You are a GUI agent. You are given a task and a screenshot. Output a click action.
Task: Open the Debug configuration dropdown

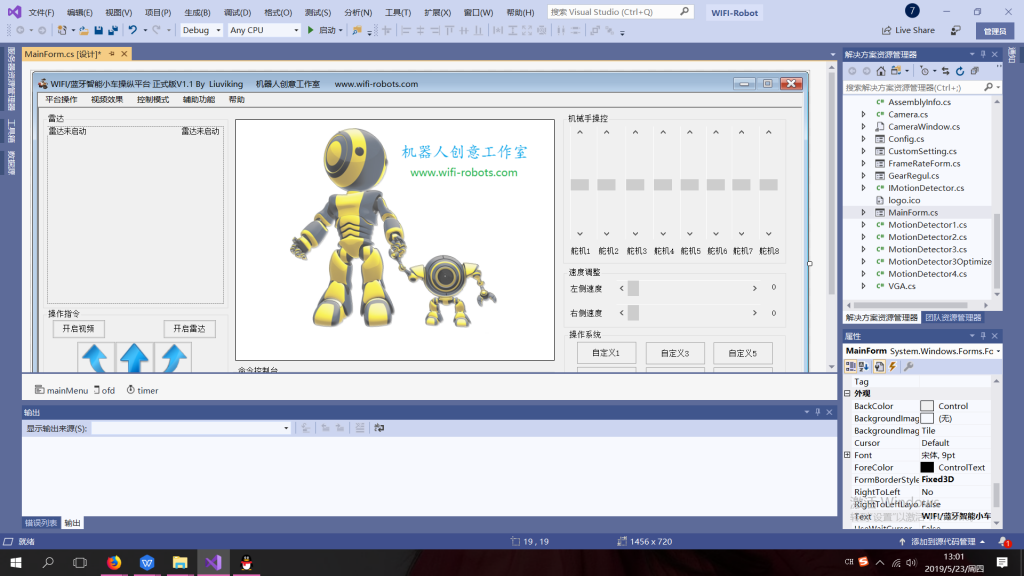201,30
